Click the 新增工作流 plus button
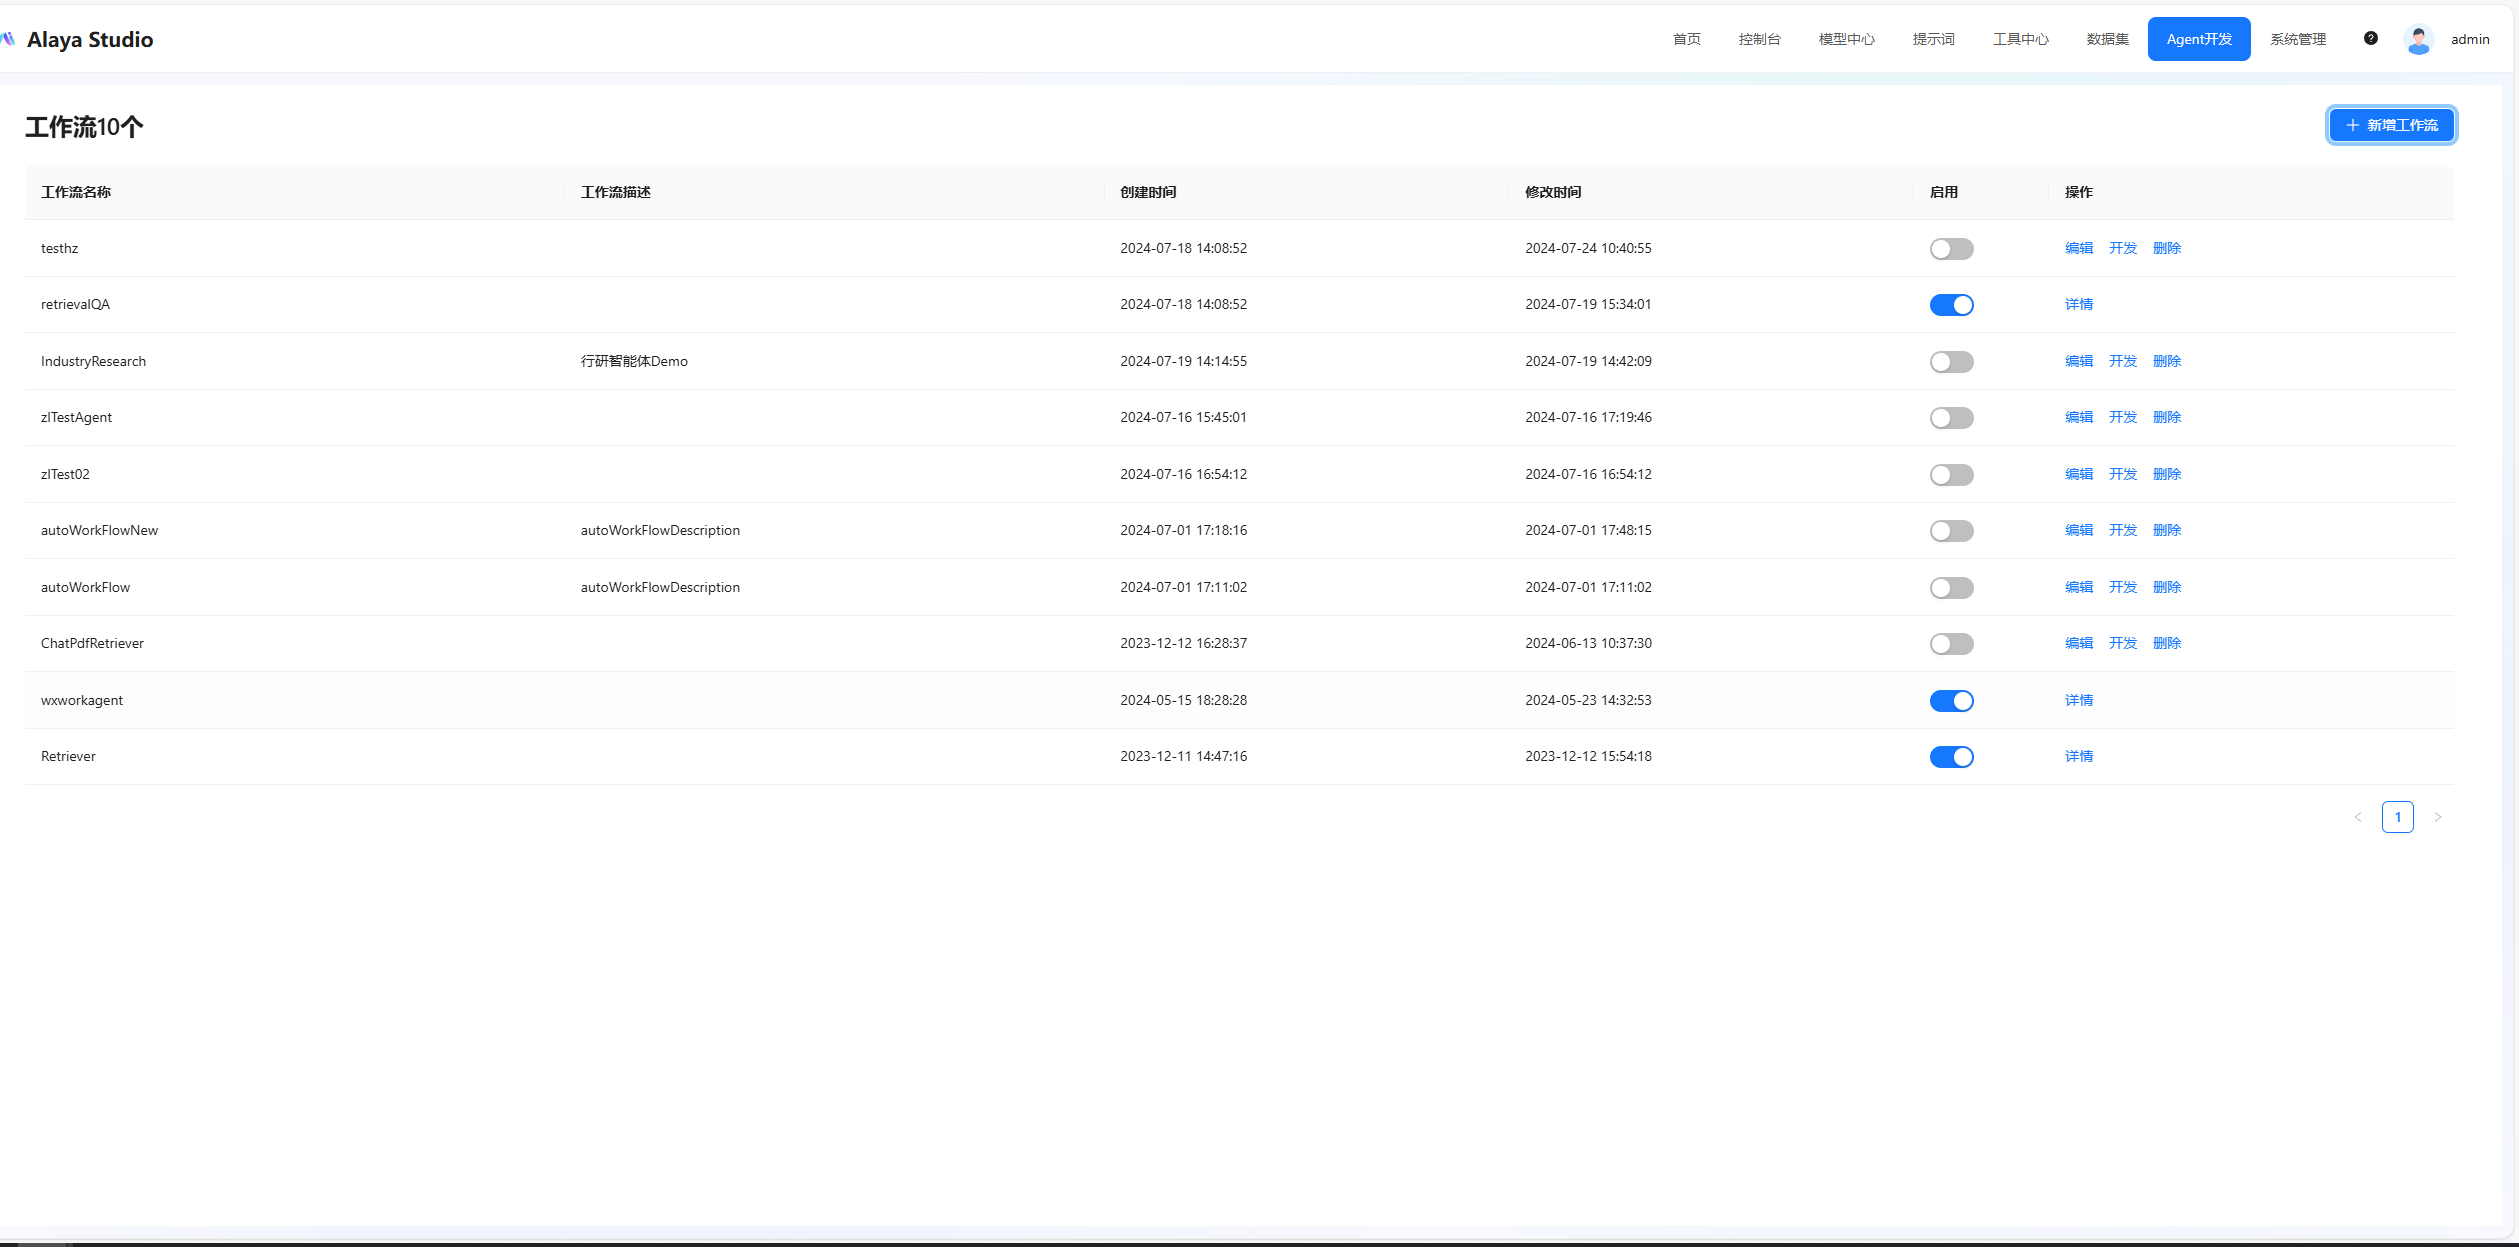Viewport: 2519px width, 1247px height. click(2391, 125)
